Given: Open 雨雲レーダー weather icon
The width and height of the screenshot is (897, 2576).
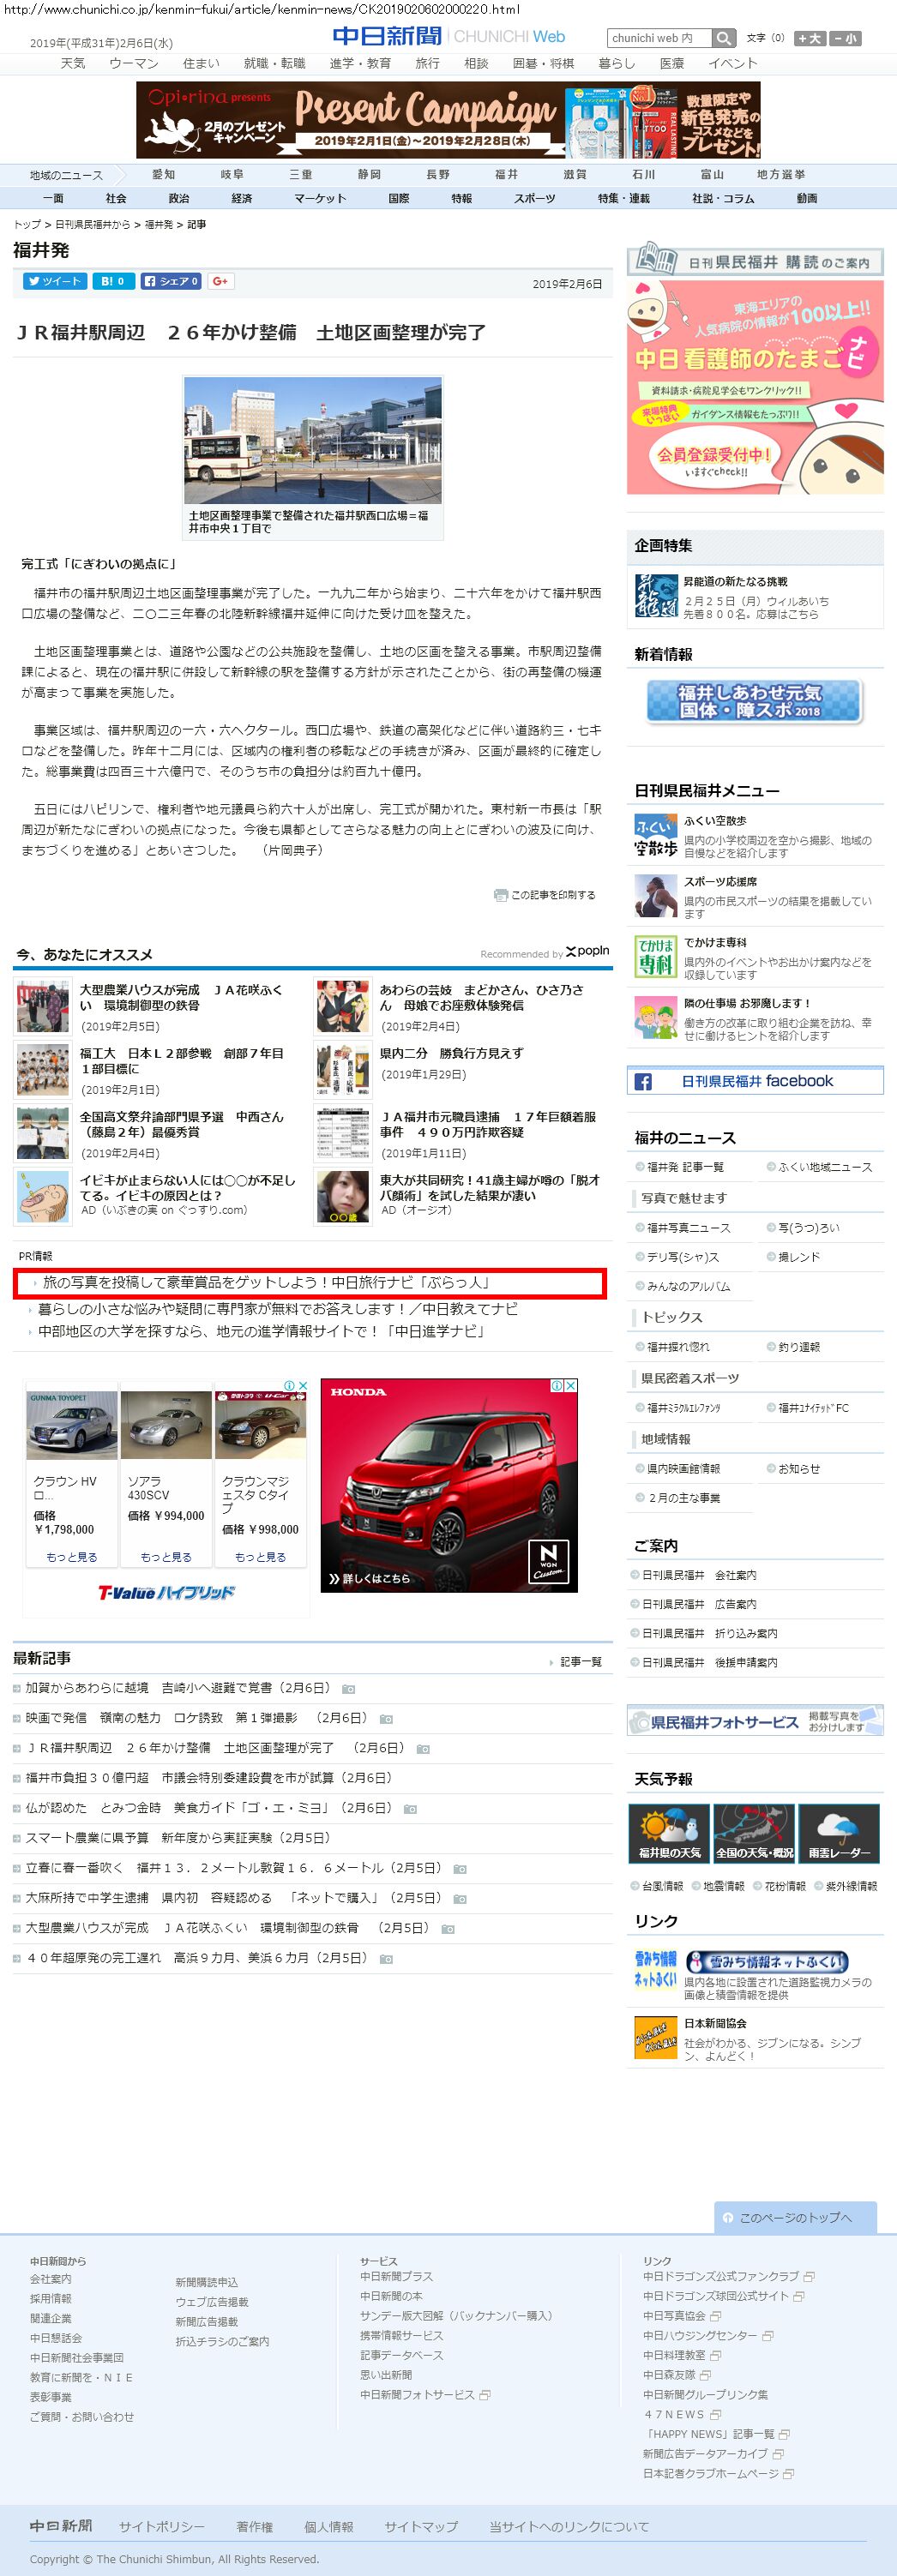Looking at the screenshot, I should pyautogui.click(x=839, y=1833).
